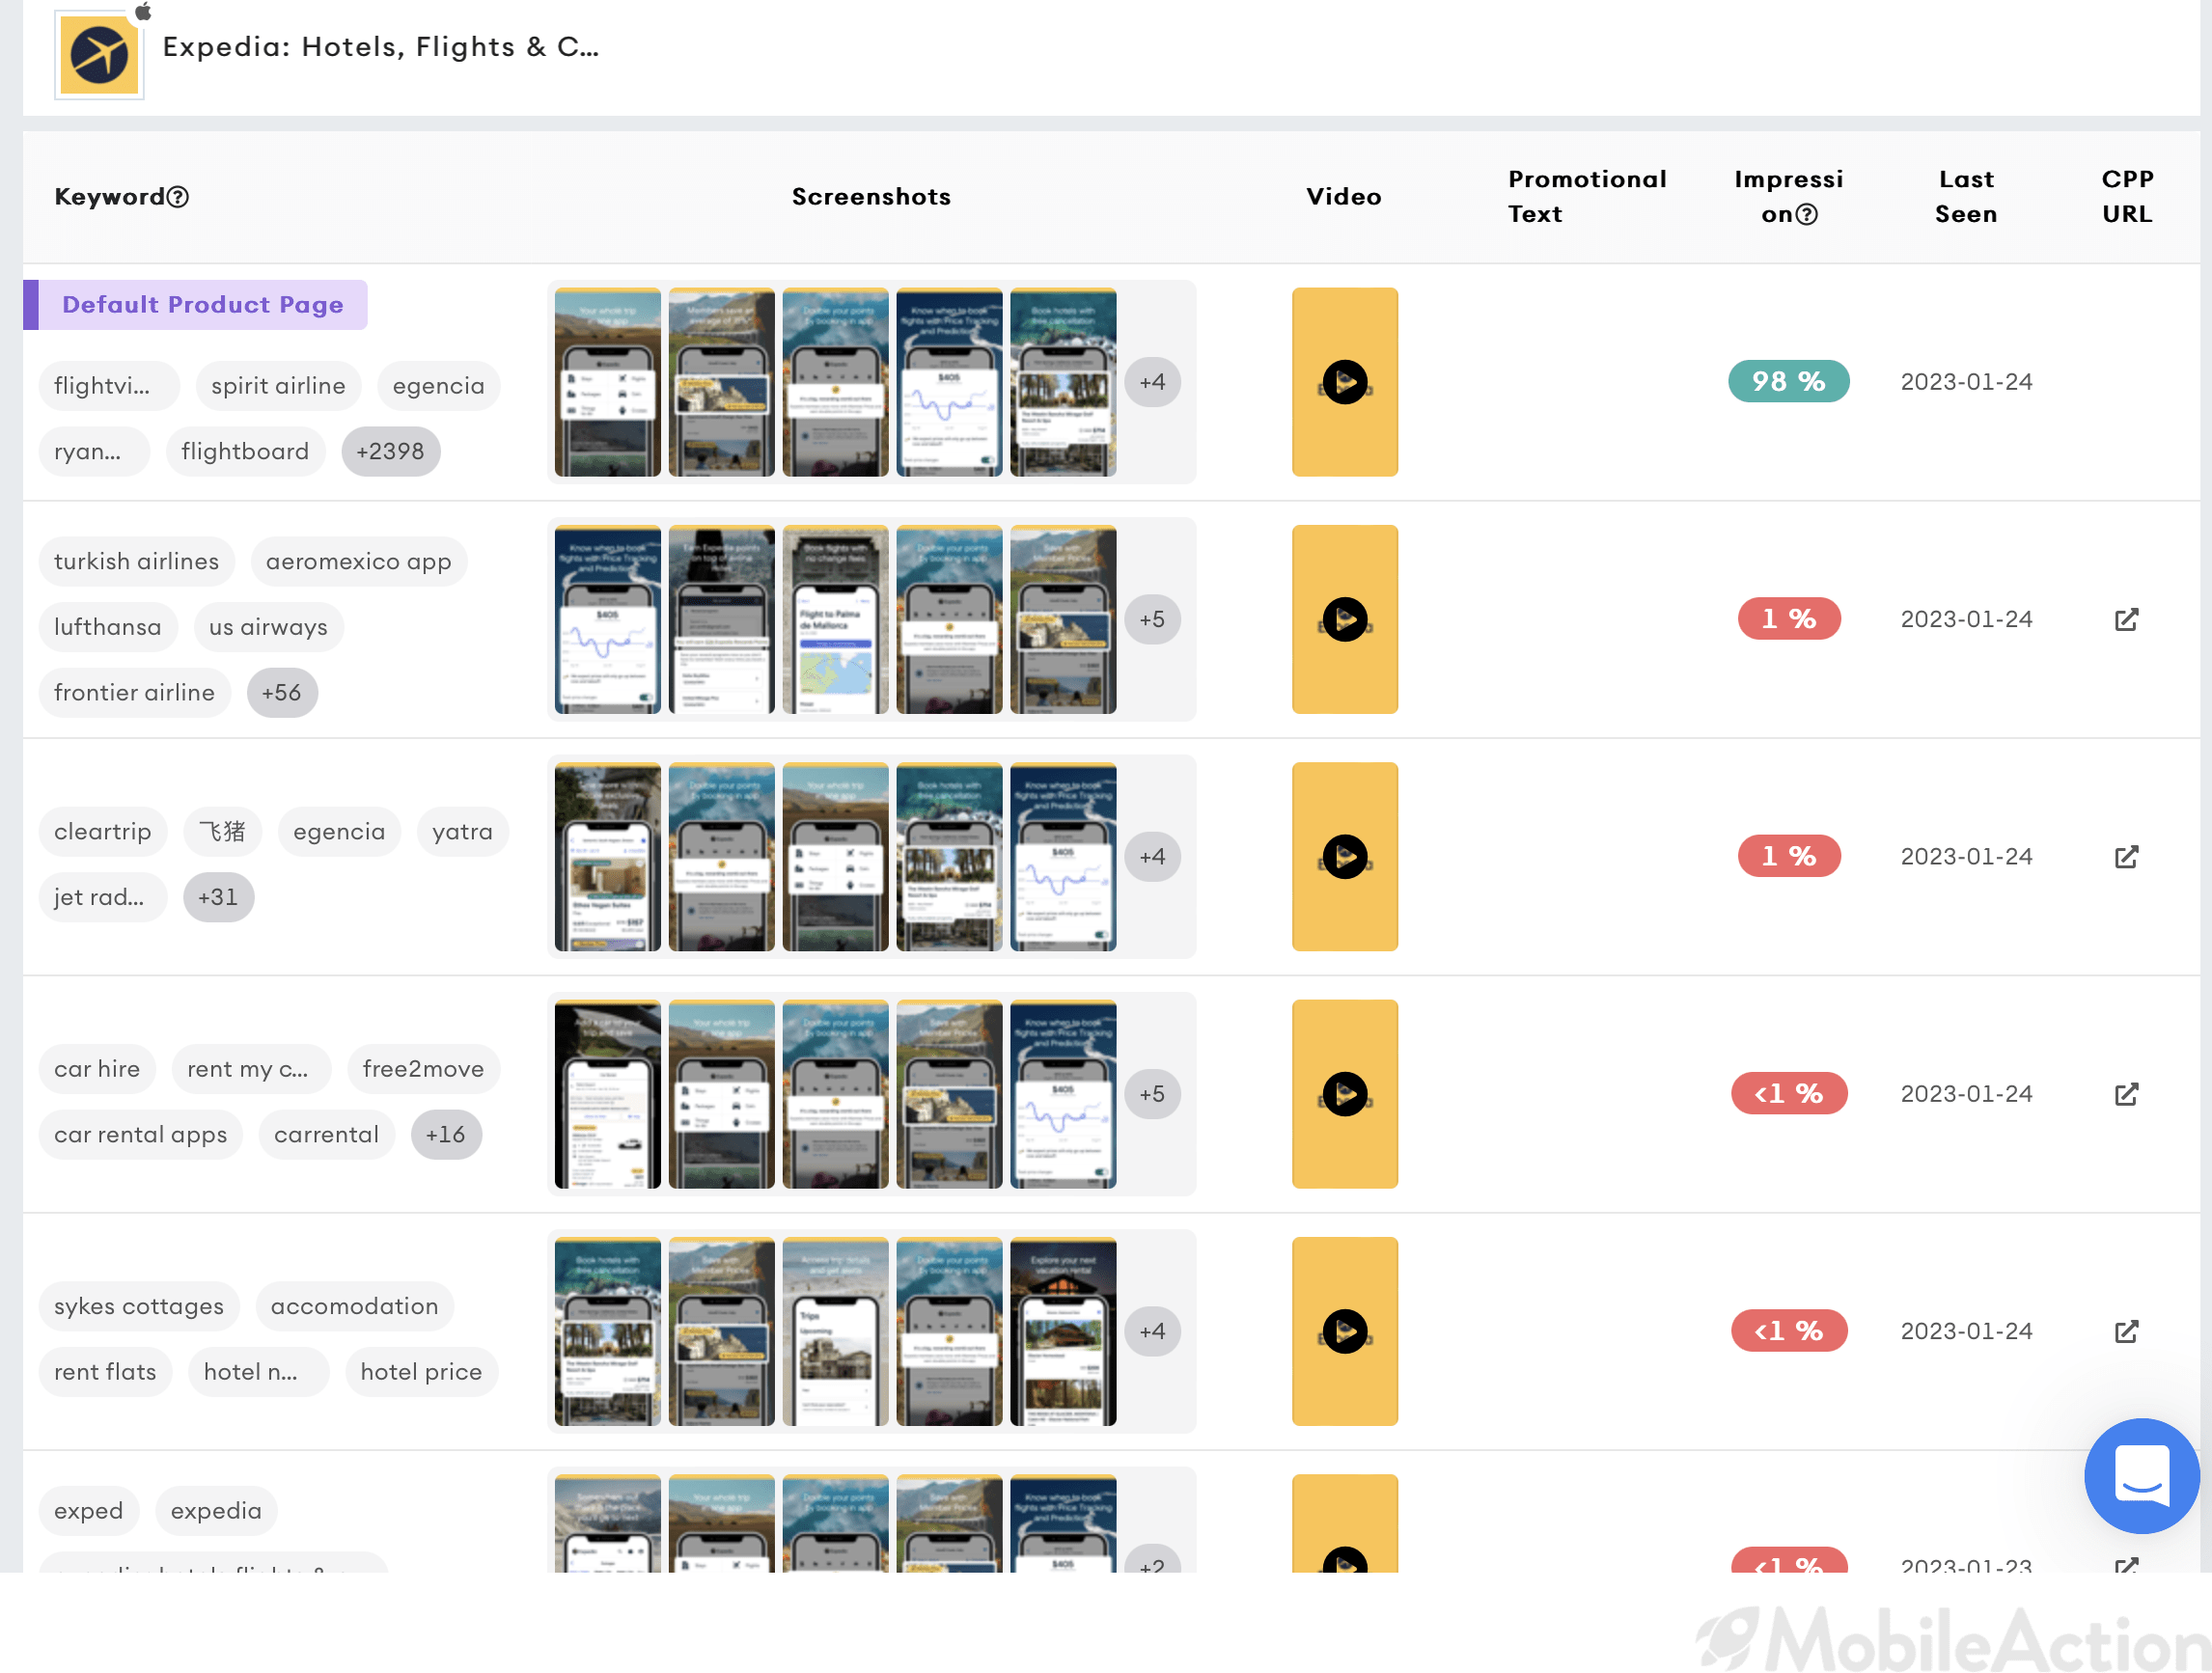This screenshot has width=2212, height=1673.
Task: Click the sykes cottages keyword chip
Action: [139, 1307]
